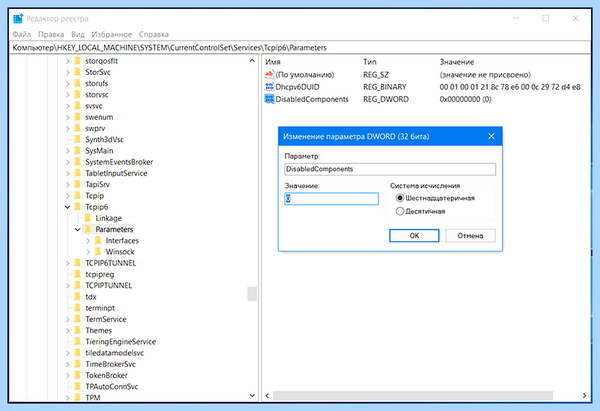
Task: Click the folder icon of StorSvc key
Action: tap(78, 72)
